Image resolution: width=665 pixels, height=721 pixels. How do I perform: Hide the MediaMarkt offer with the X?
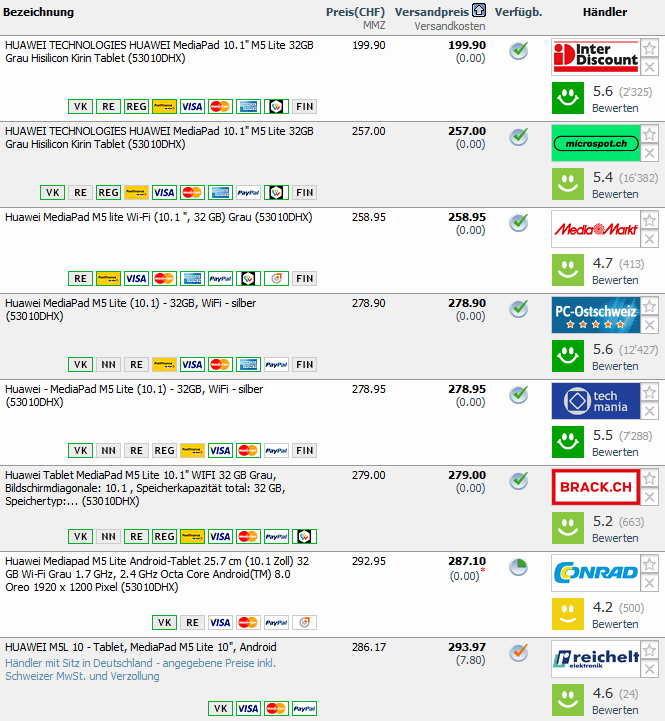(650, 239)
